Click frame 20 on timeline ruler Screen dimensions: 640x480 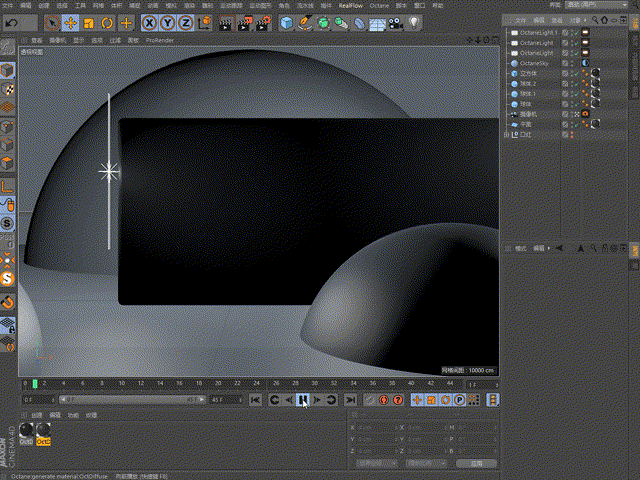pyautogui.click(x=218, y=384)
